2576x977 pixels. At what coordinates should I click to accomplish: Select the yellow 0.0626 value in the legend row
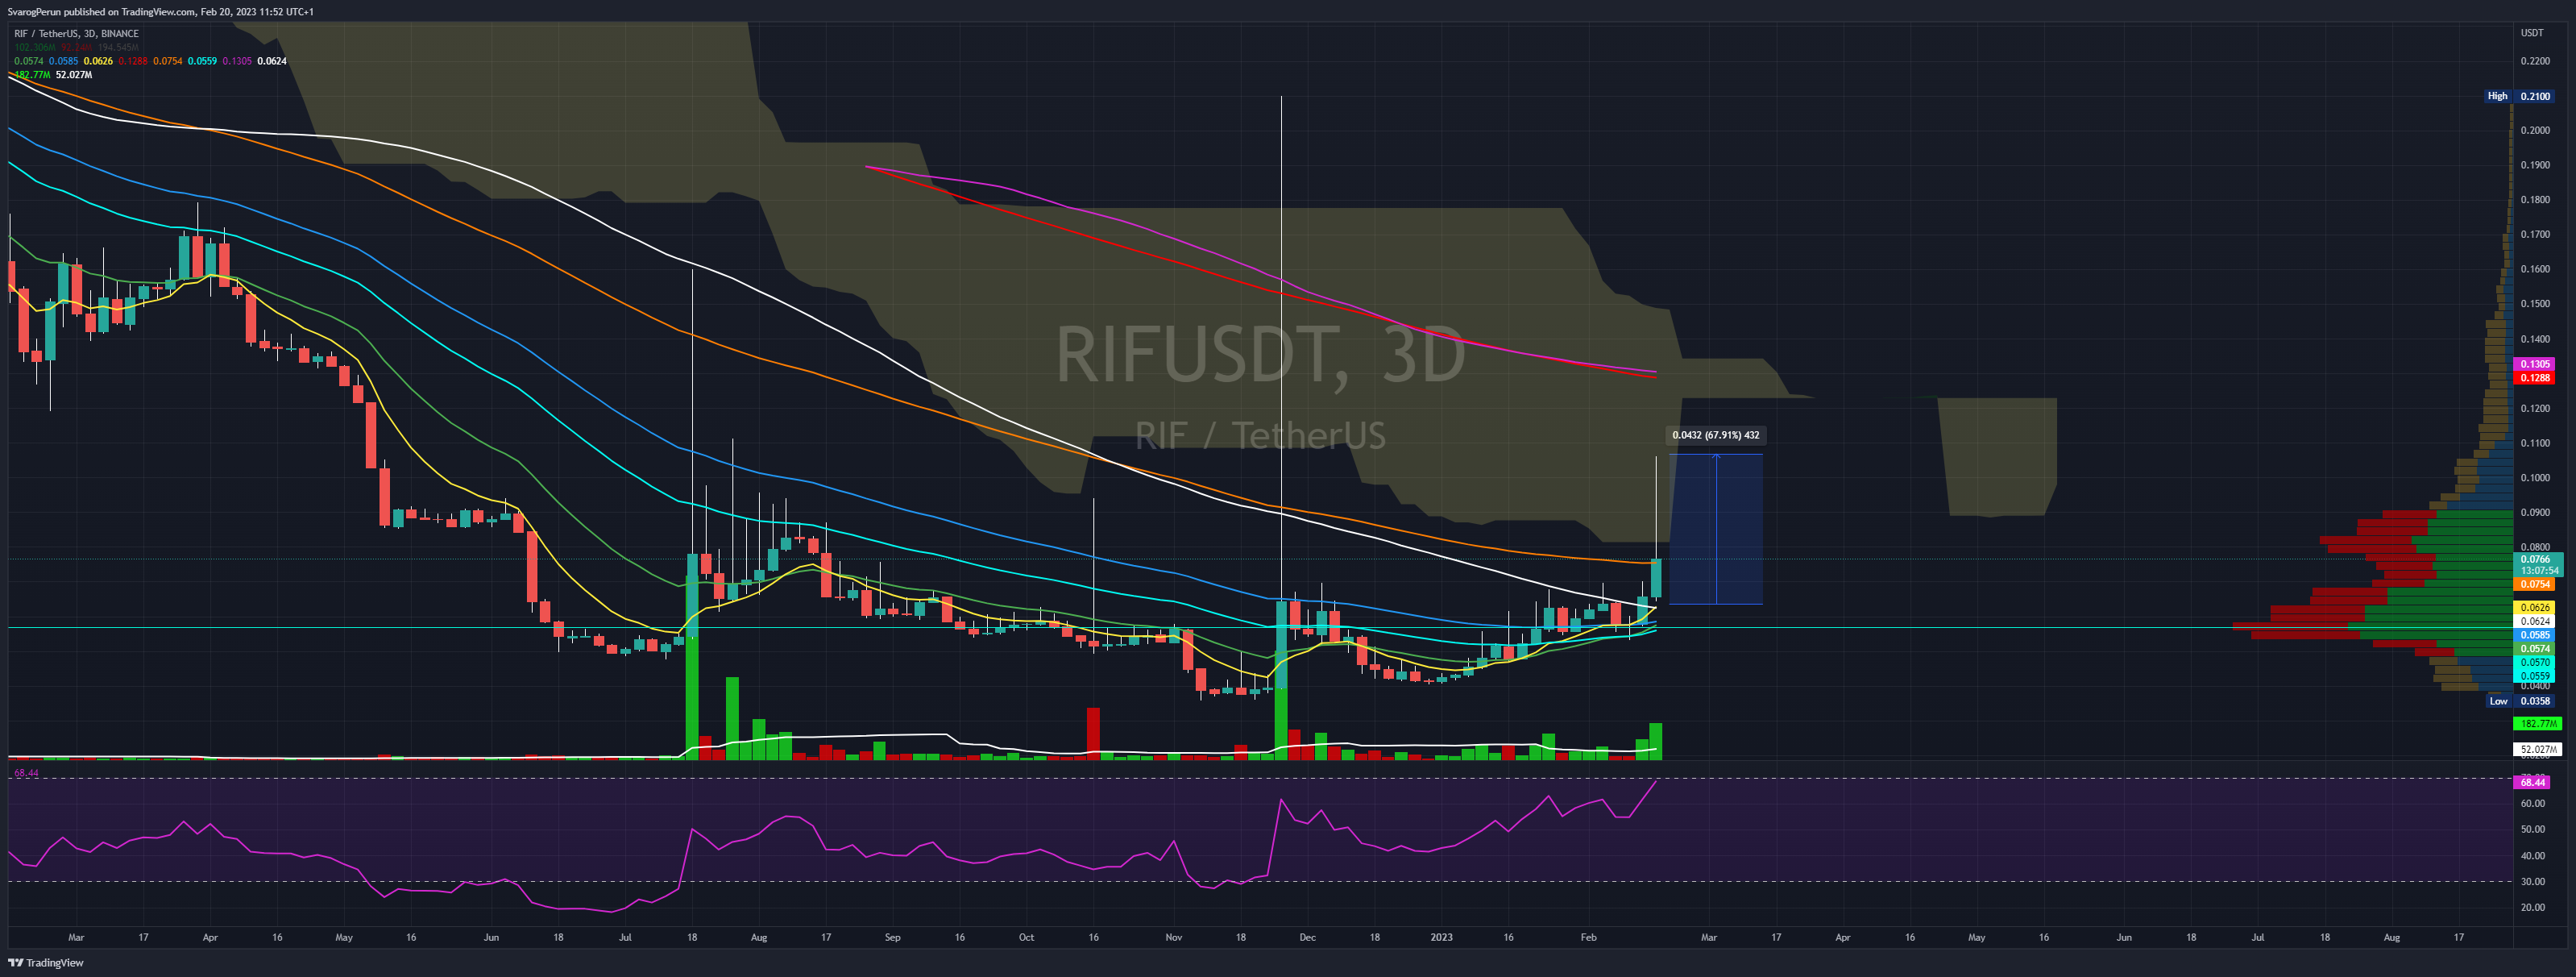coord(98,61)
